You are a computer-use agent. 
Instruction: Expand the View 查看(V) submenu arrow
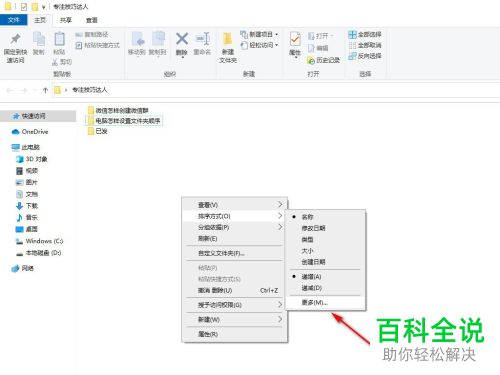[280, 204]
